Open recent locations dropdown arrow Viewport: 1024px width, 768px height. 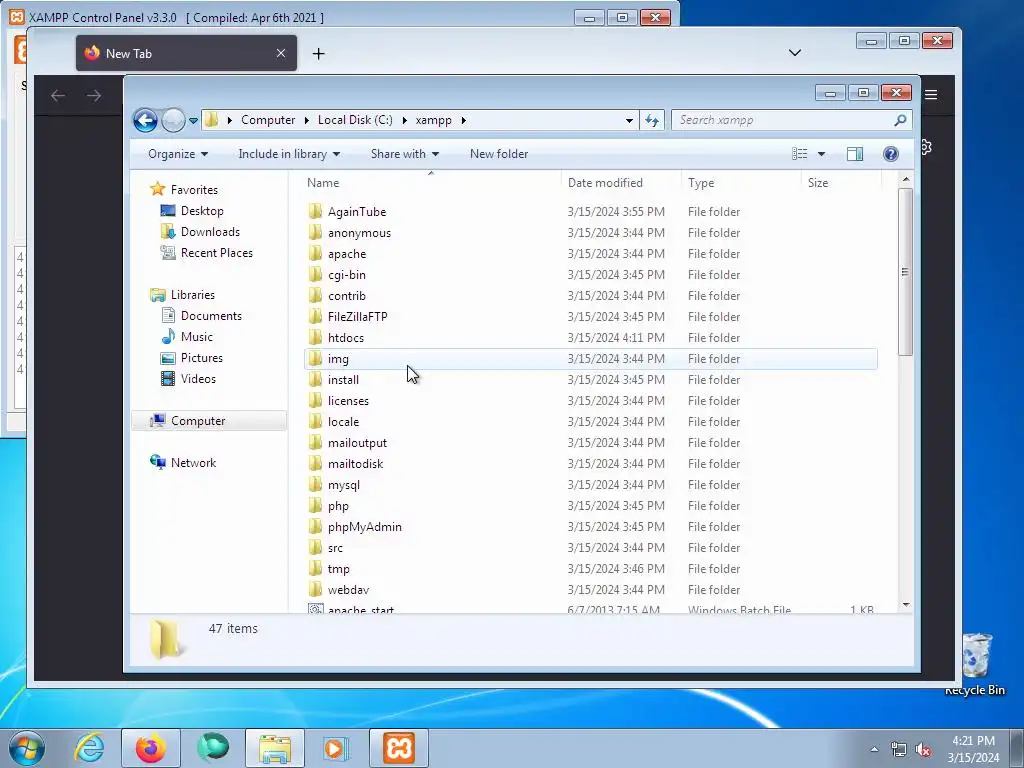click(x=193, y=121)
